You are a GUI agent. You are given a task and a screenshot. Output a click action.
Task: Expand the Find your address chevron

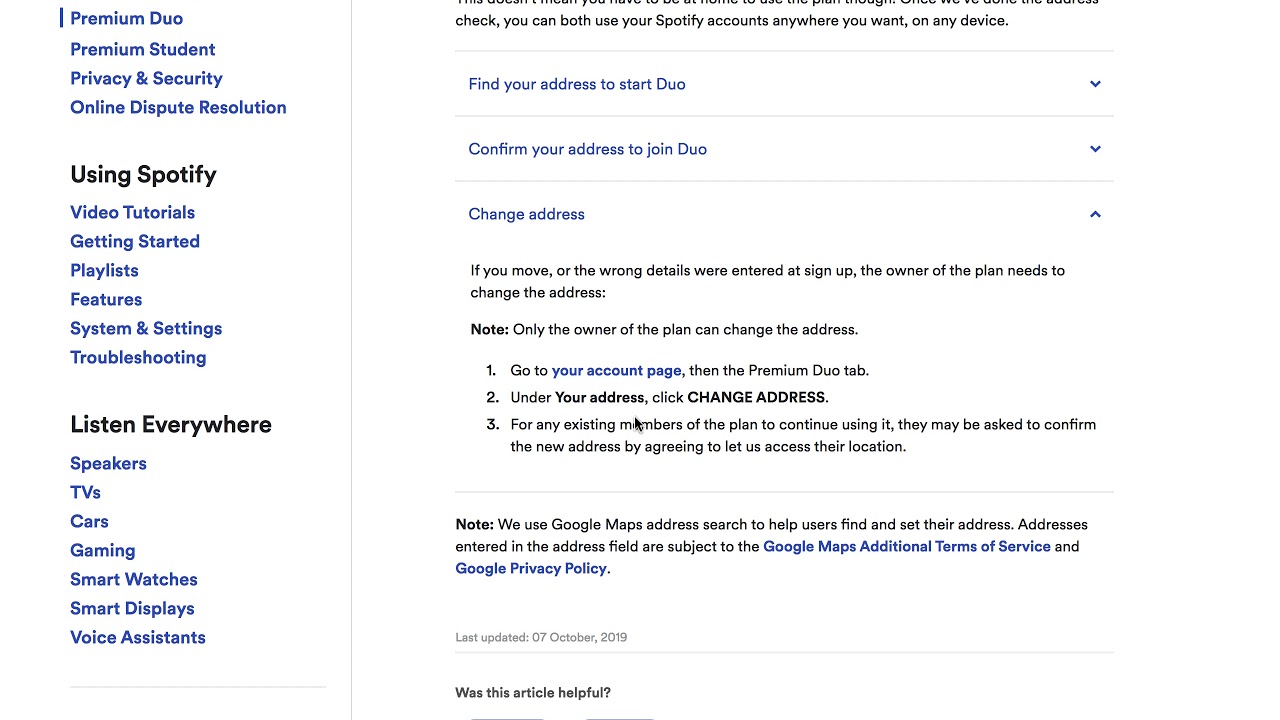click(x=1095, y=84)
